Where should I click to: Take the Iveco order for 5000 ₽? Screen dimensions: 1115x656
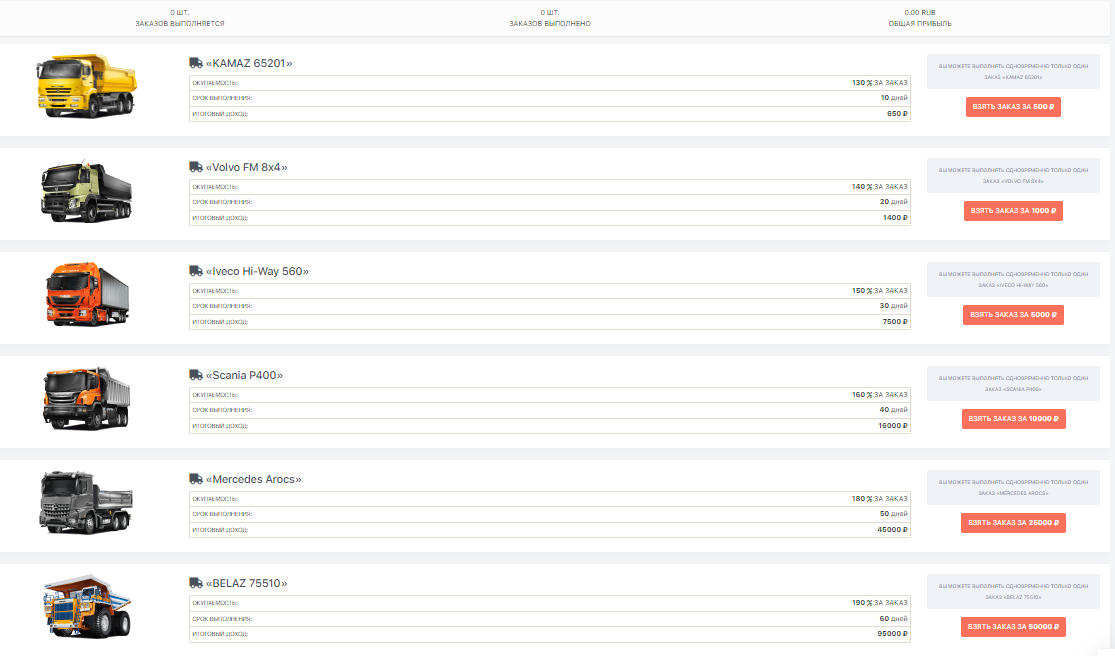[1013, 315]
